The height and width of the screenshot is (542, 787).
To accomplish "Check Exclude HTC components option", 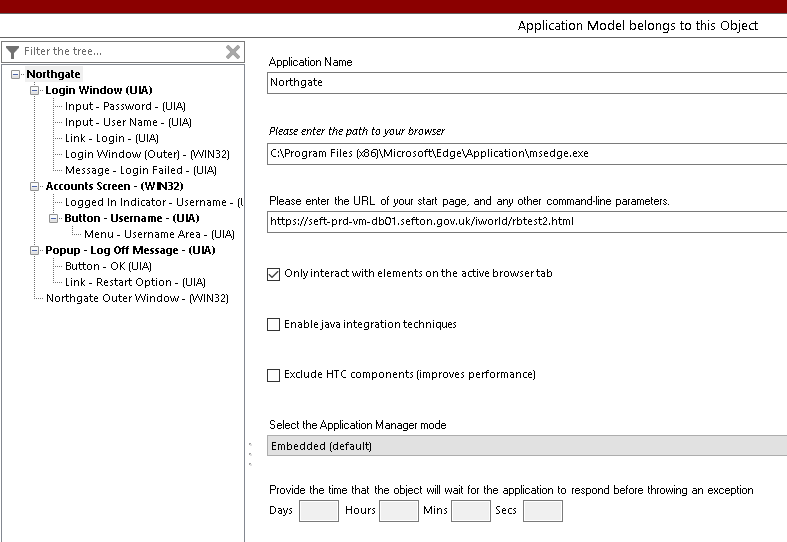I will tap(274, 375).
